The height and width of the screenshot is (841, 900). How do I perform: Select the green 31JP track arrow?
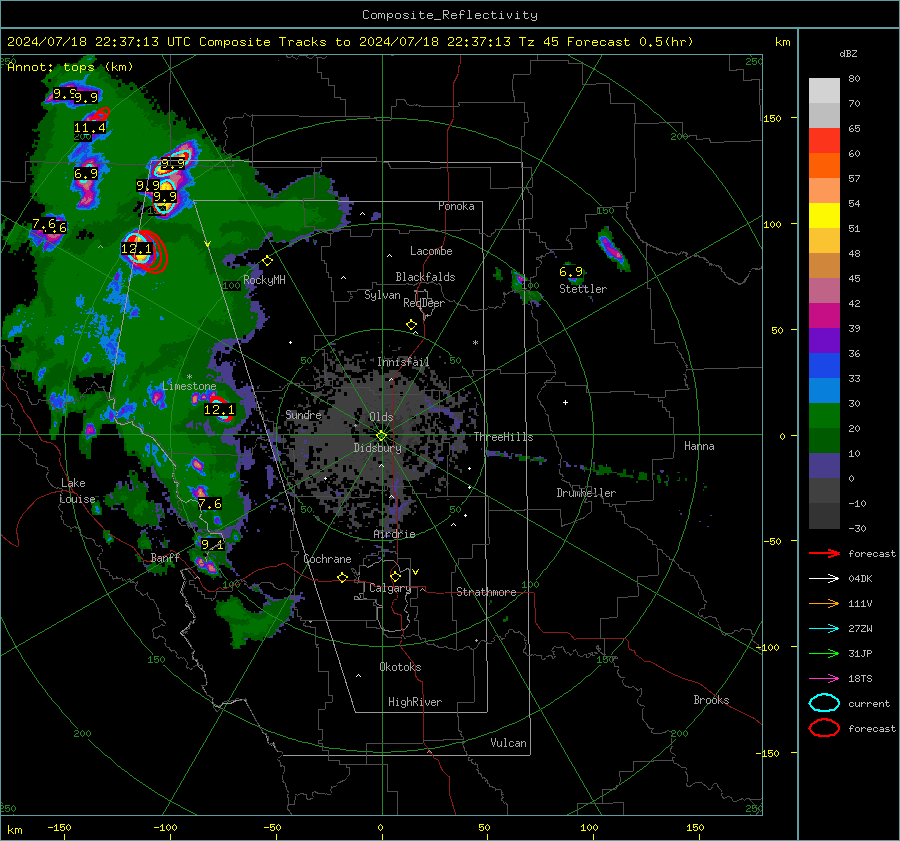pos(824,653)
